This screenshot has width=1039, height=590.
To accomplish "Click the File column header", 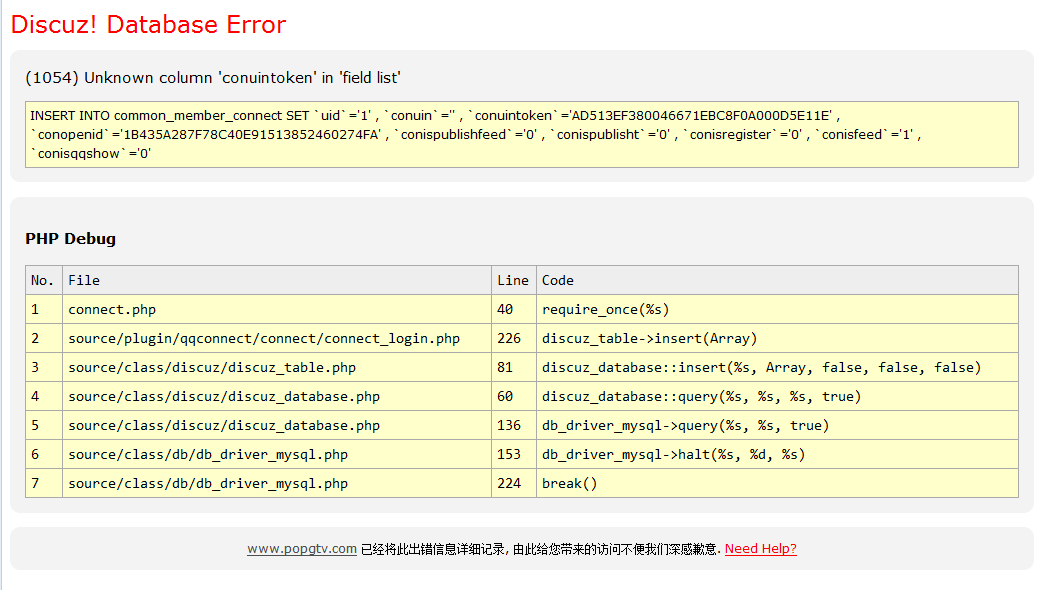I will (x=277, y=280).
